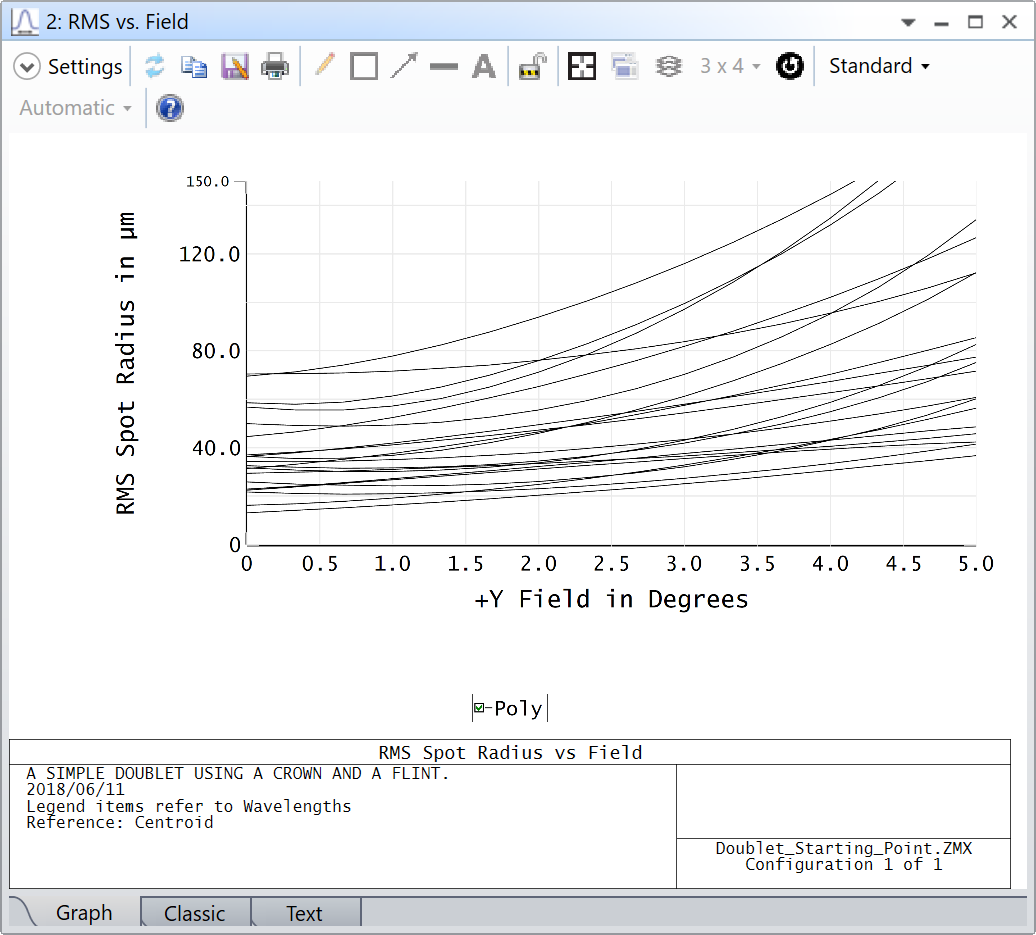Expand the Settings chevron button
Image resolution: width=1036 pixels, height=935 pixels.
(27, 67)
